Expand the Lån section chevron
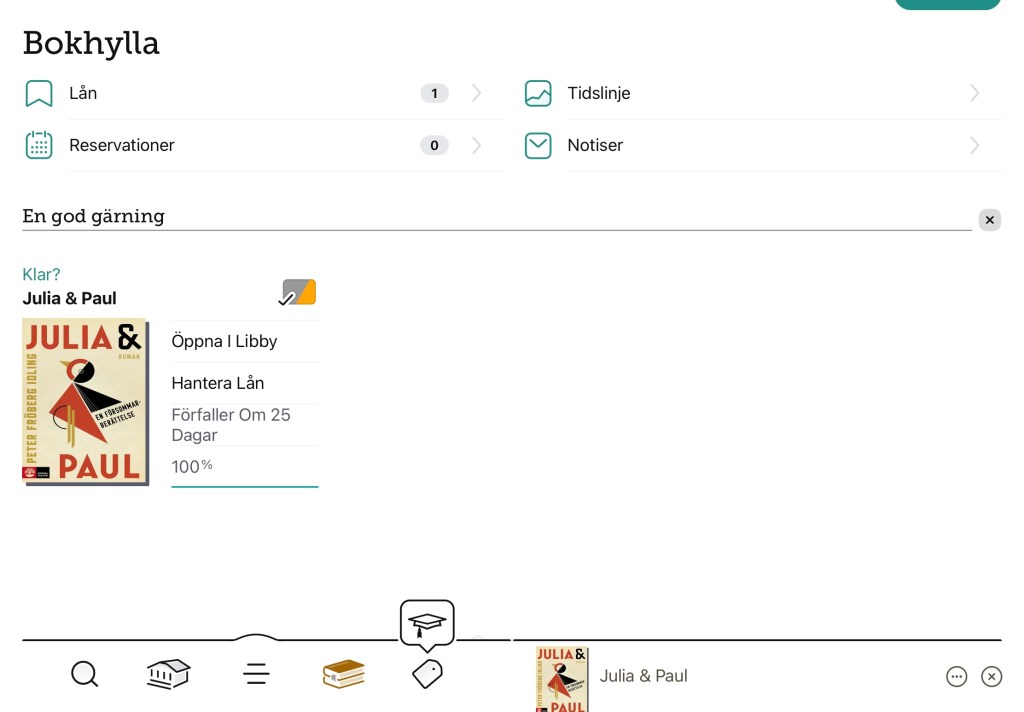 point(476,94)
